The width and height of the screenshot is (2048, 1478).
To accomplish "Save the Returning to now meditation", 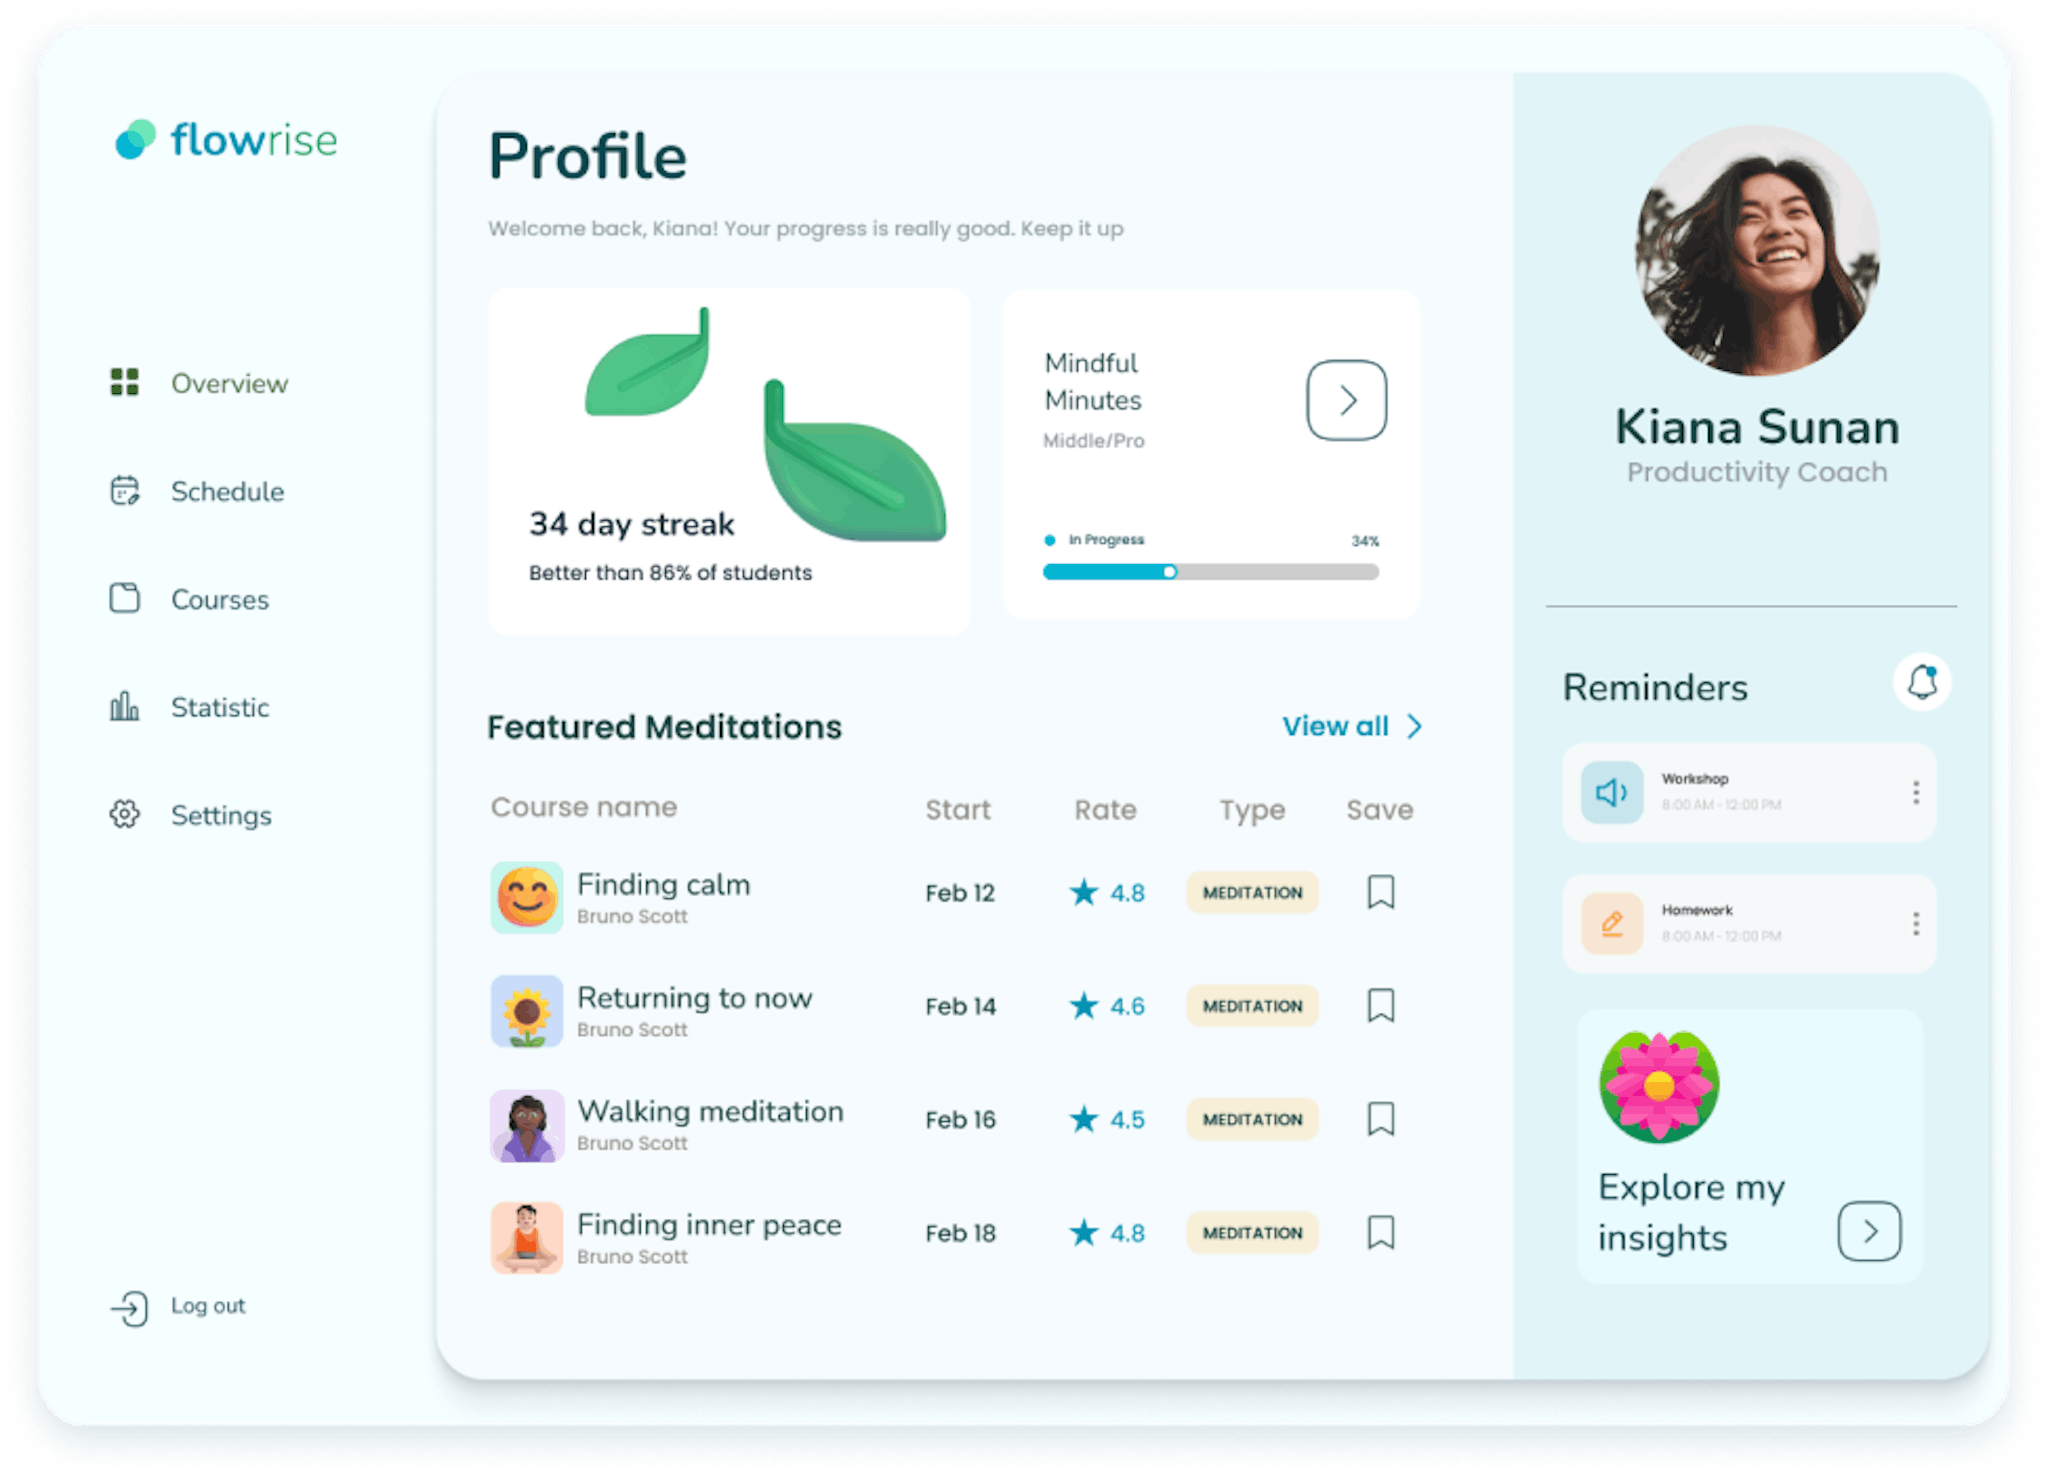I will [x=1382, y=1004].
